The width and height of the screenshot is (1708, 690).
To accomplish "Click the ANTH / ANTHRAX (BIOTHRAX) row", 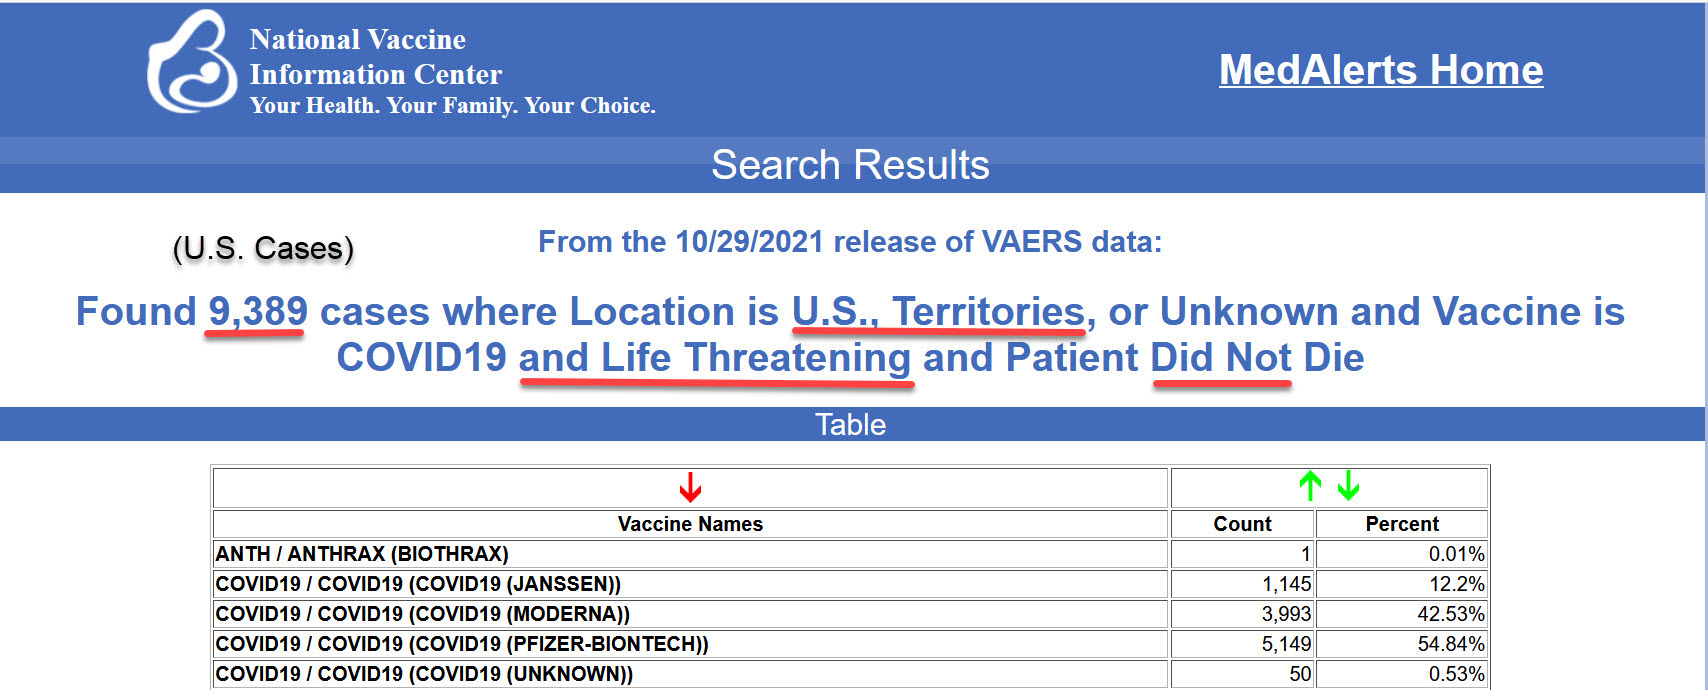I will (850, 554).
